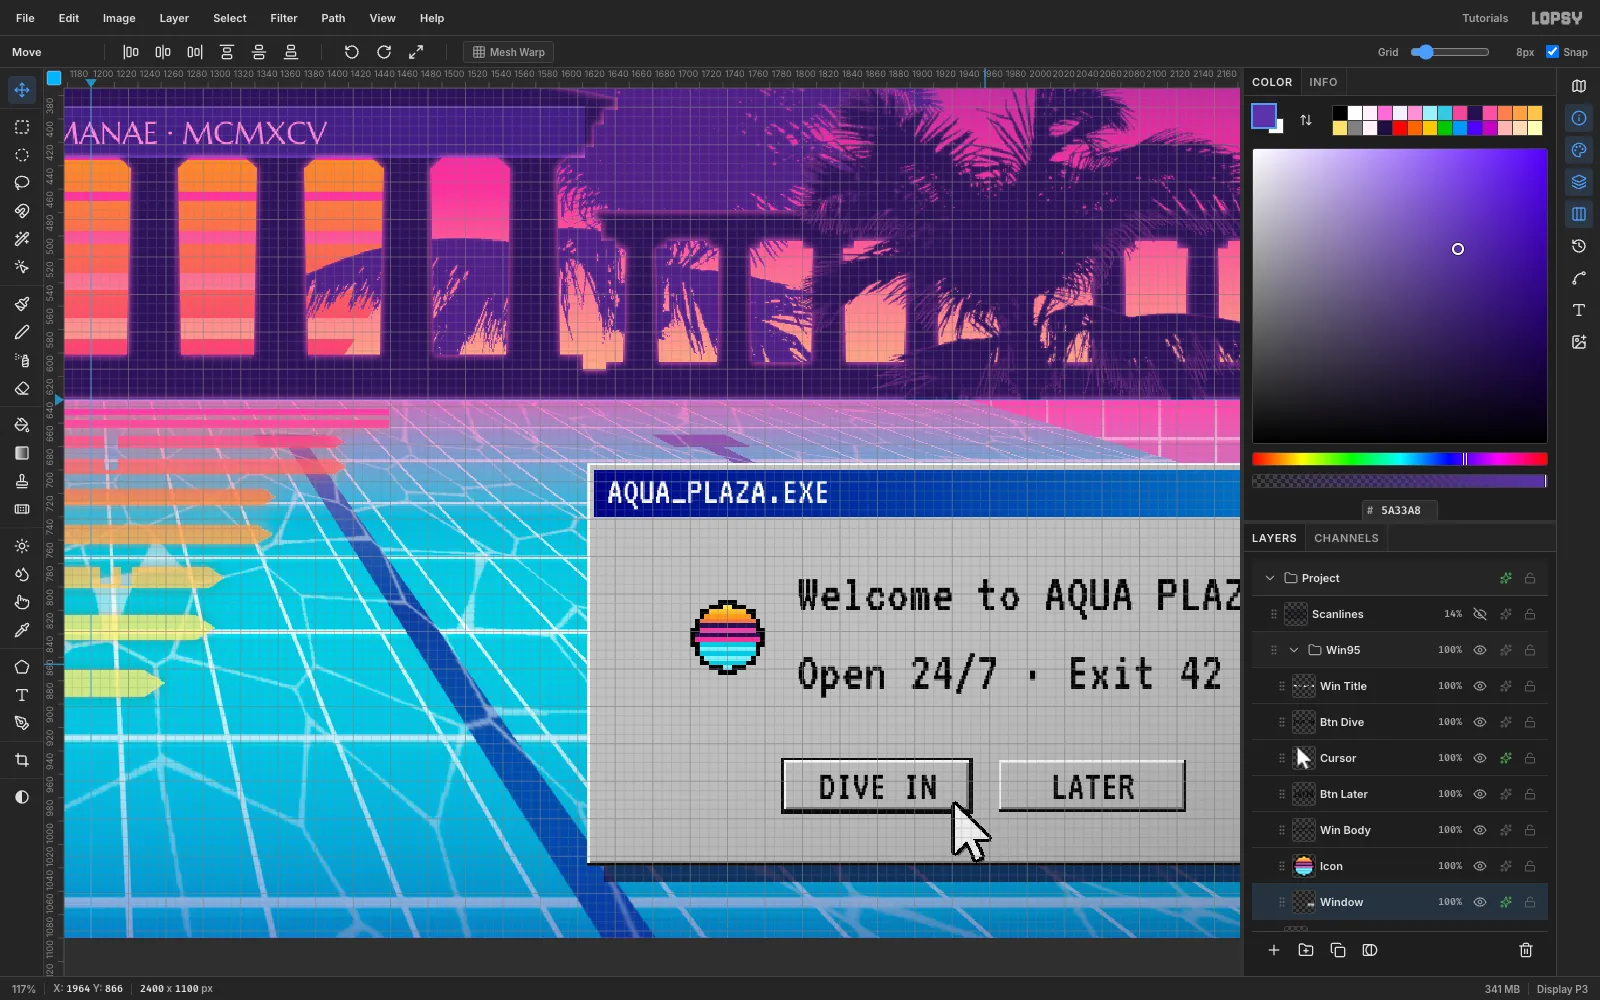Select the Crop tool
This screenshot has width=1600, height=1000.
(x=22, y=760)
